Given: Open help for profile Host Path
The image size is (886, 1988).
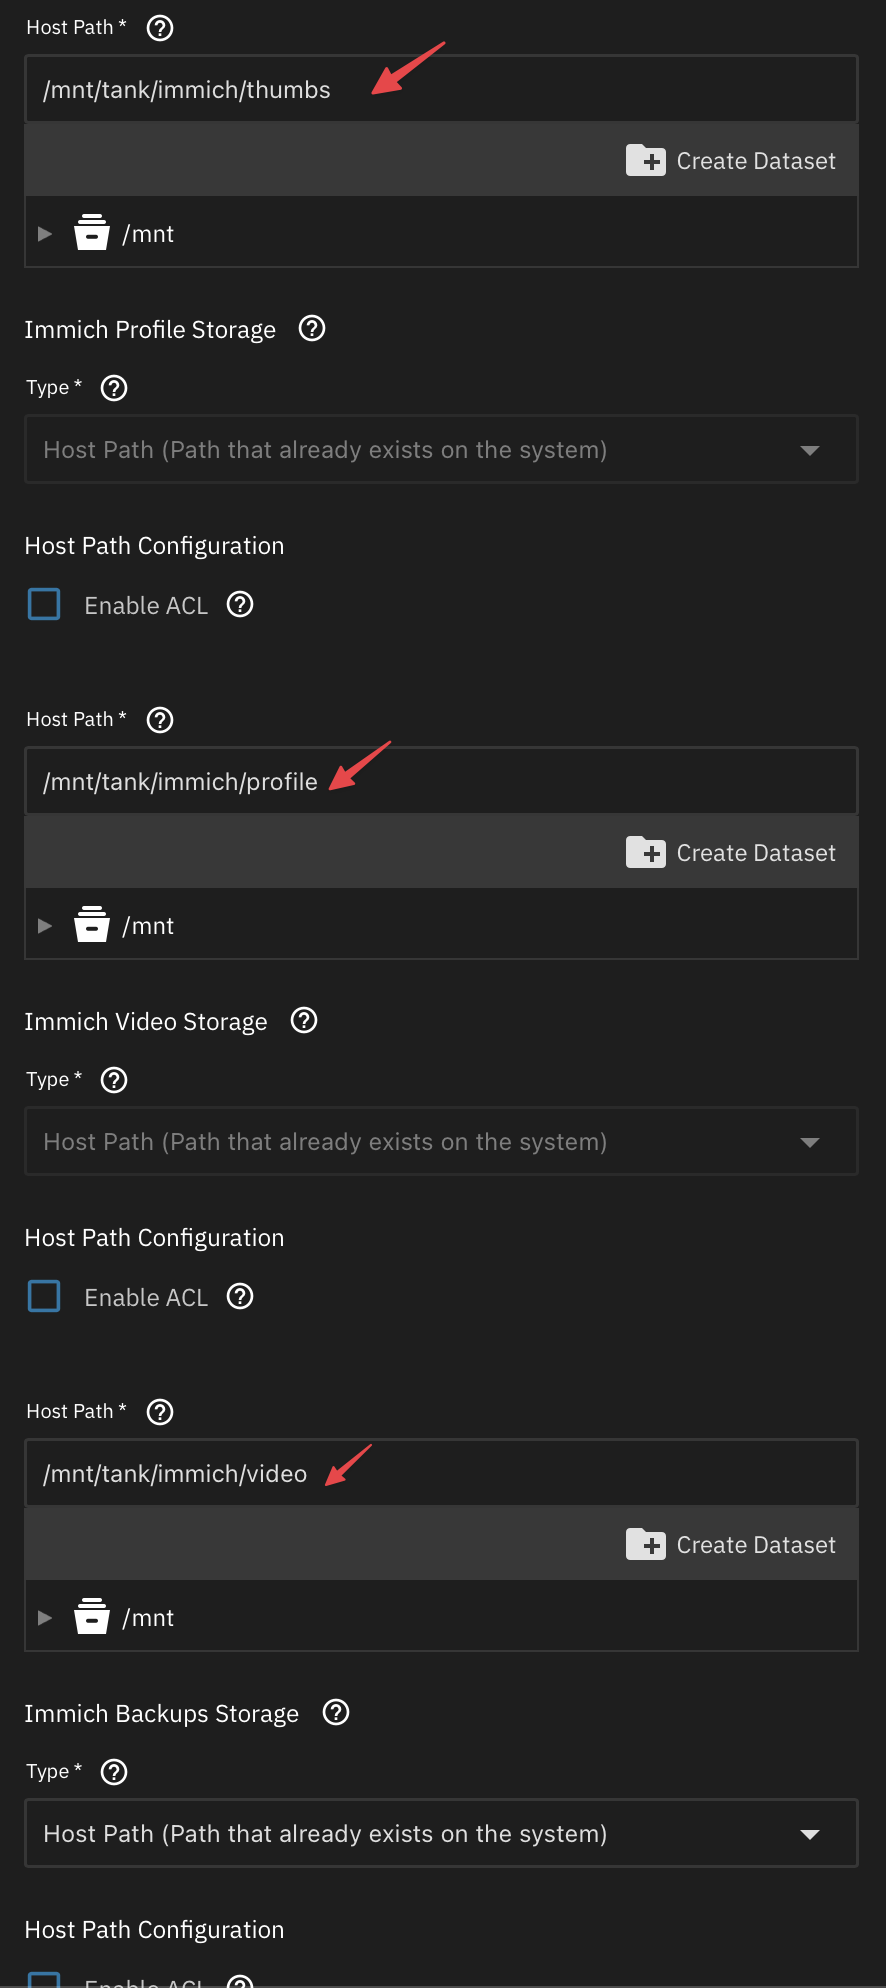Looking at the screenshot, I should pyautogui.click(x=160, y=720).
